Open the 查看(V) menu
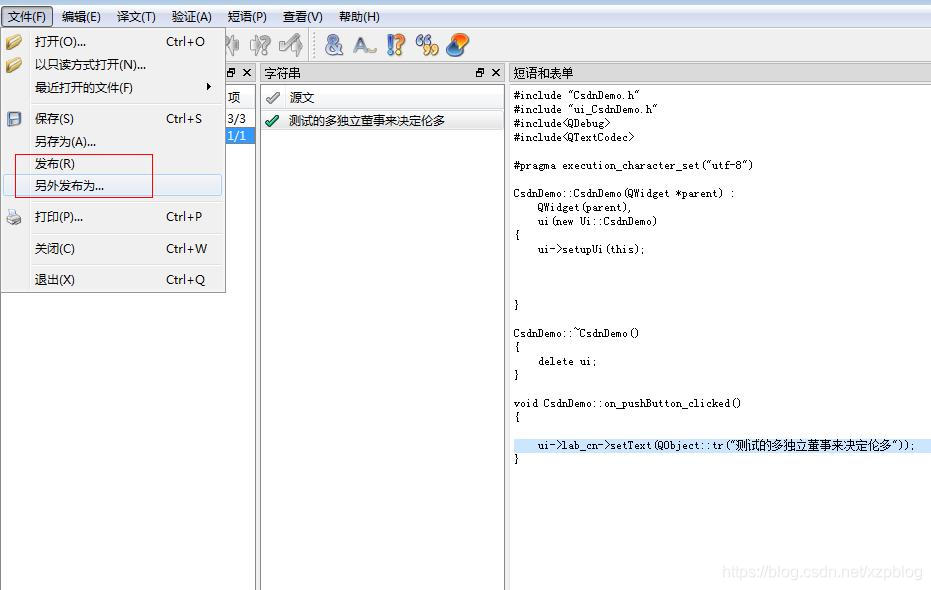 (303, 17)
